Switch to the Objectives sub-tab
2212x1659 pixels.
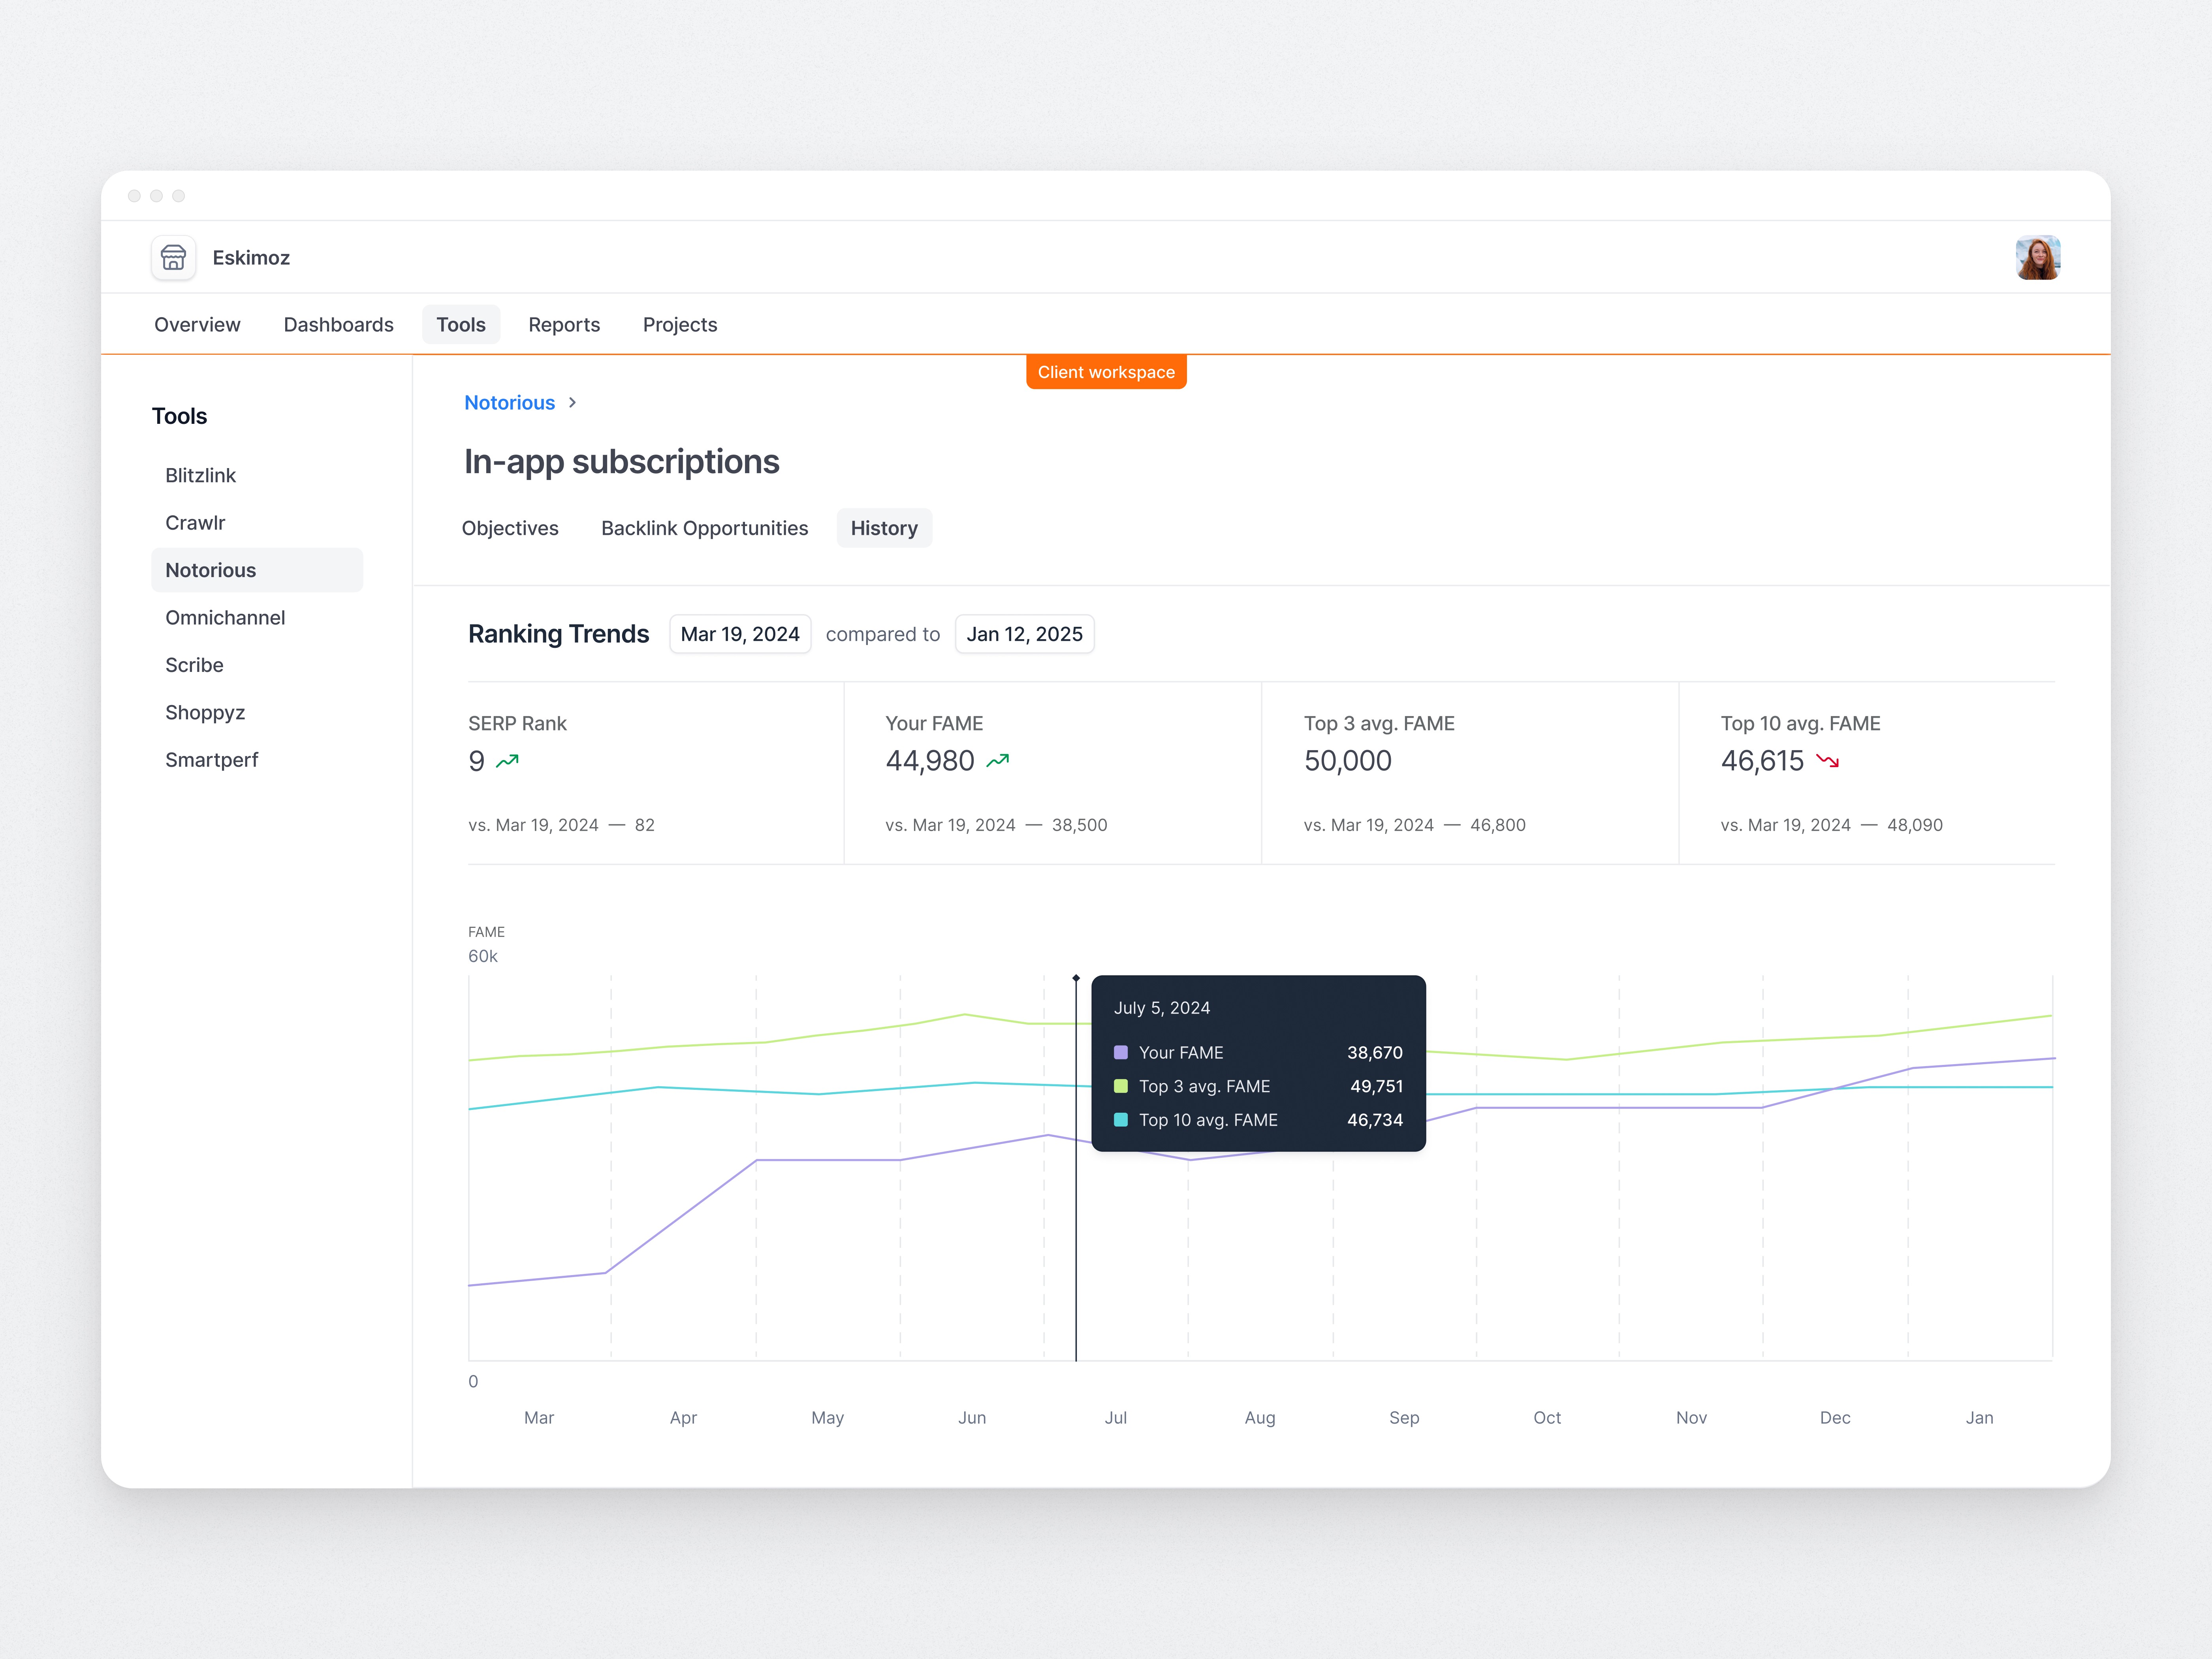click(510, 528)
